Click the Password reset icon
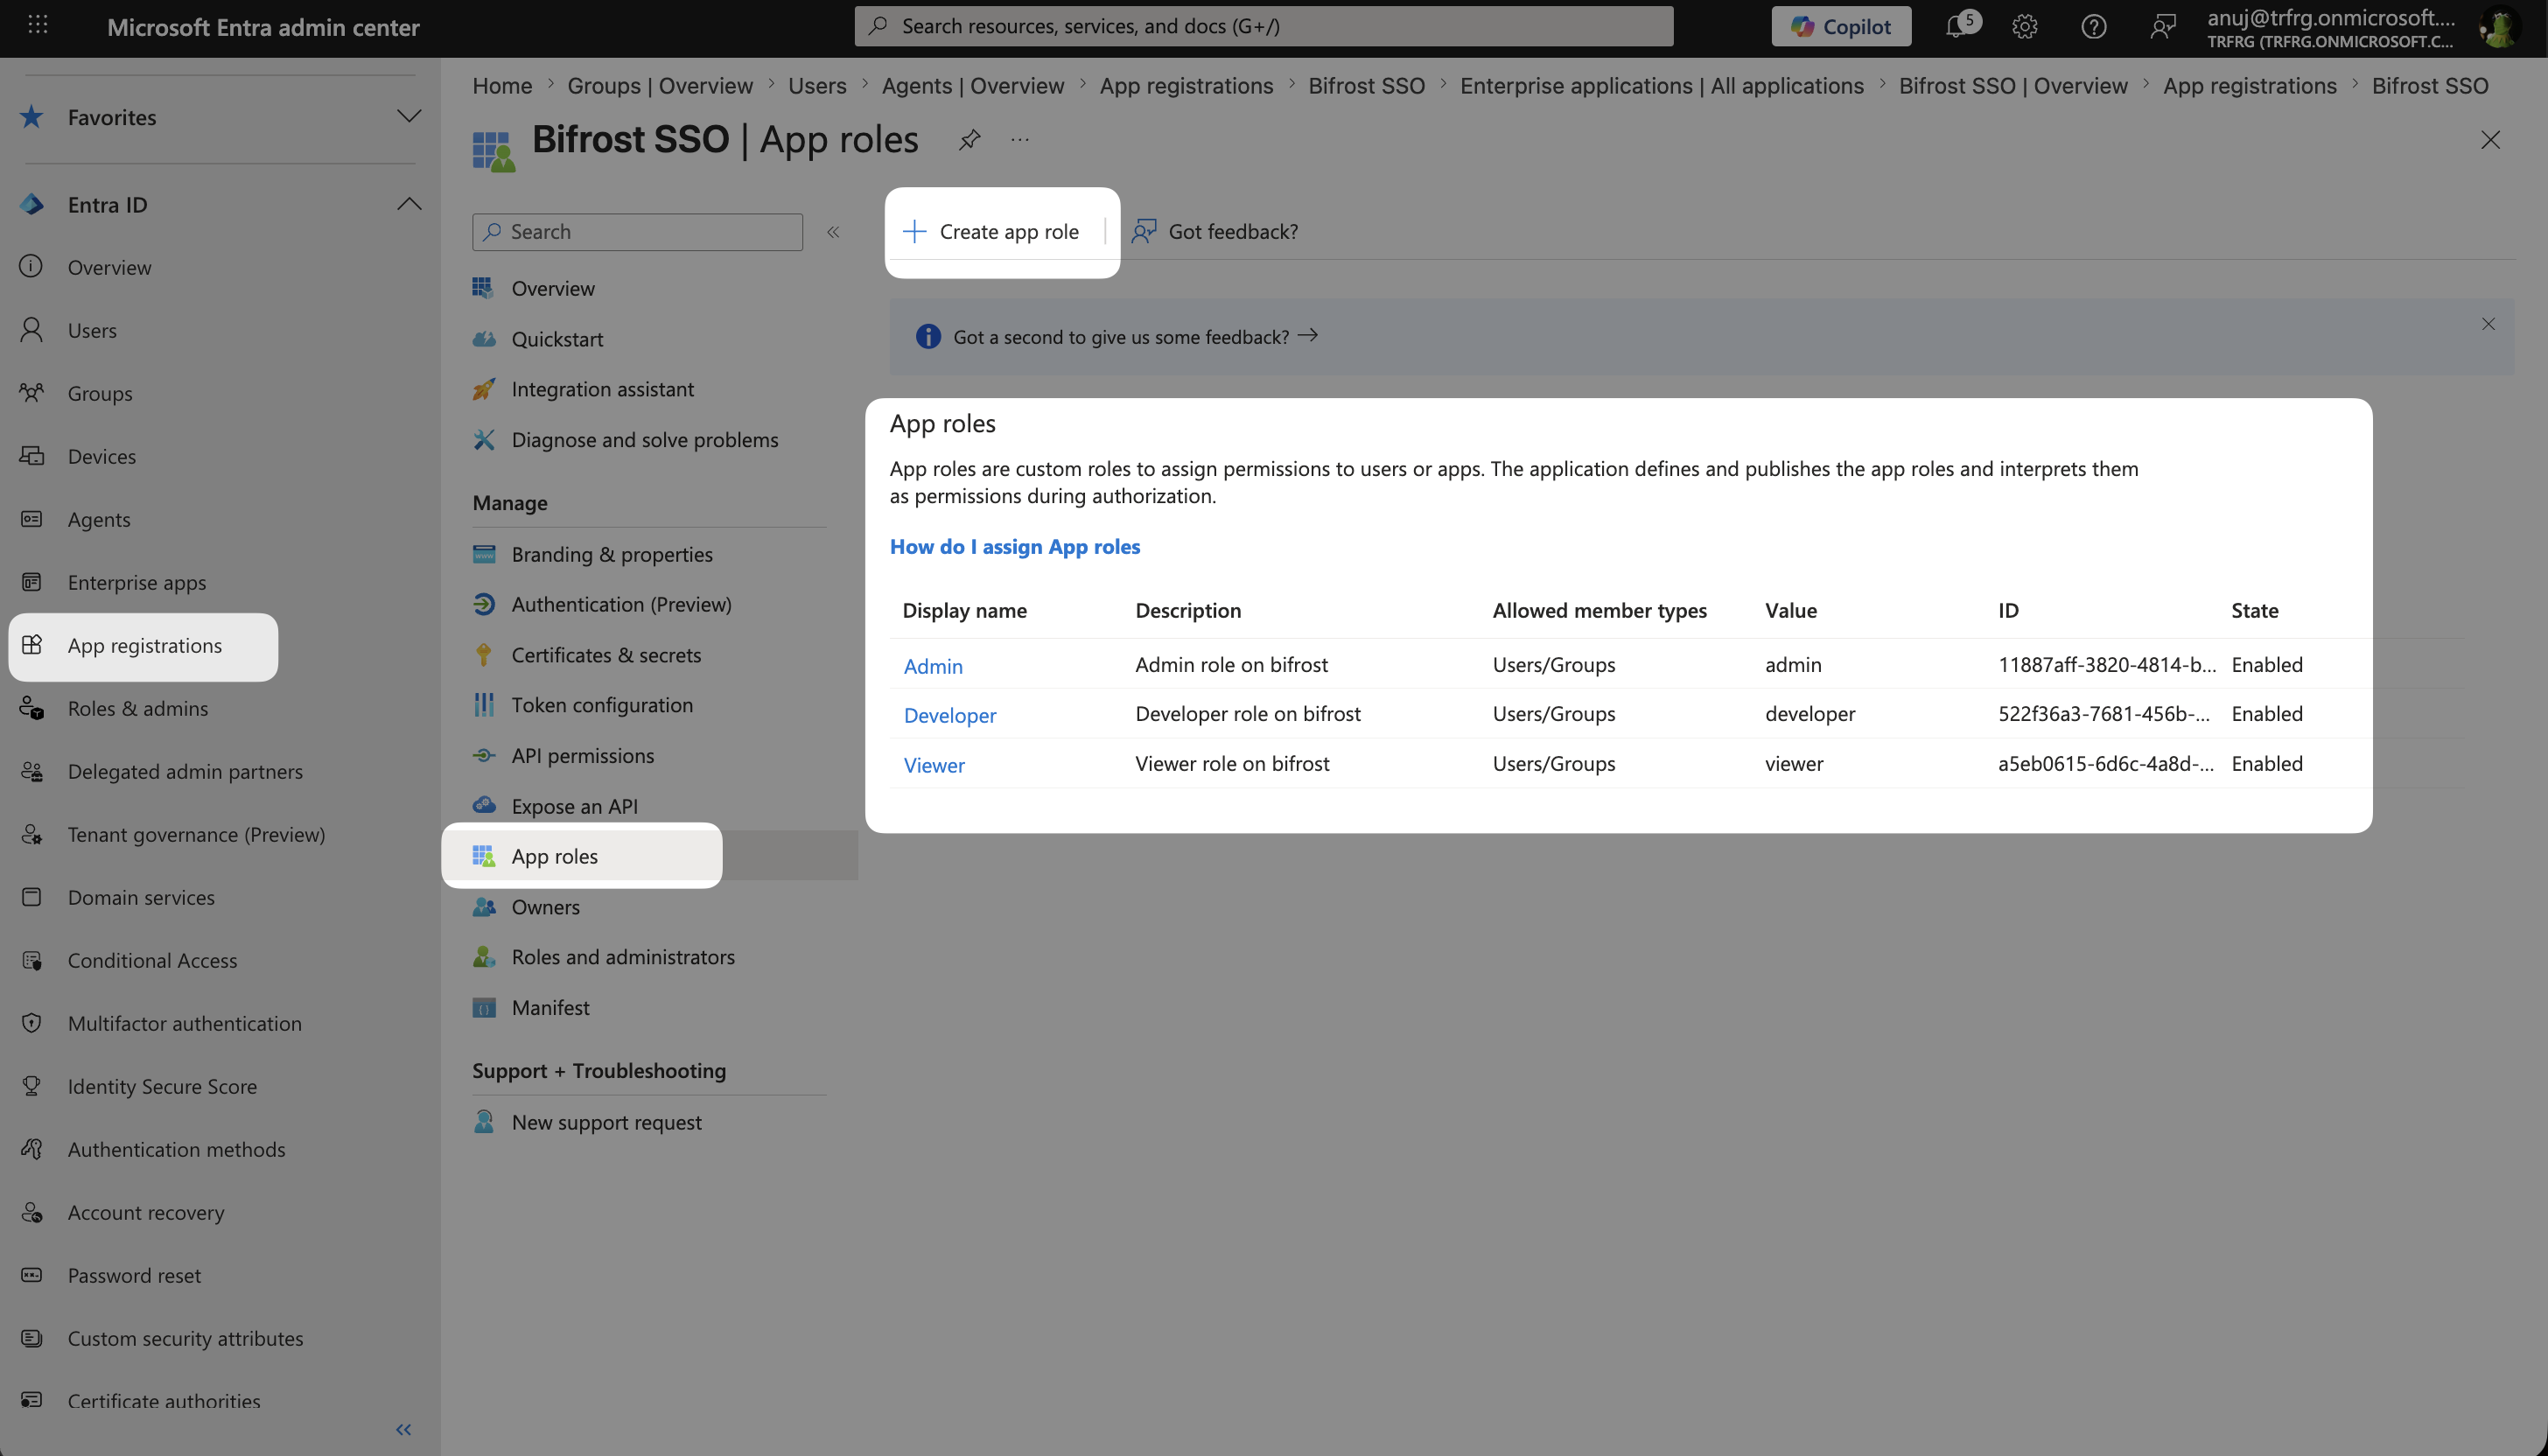The image size is (2548, 1456). coord(32,1275)
